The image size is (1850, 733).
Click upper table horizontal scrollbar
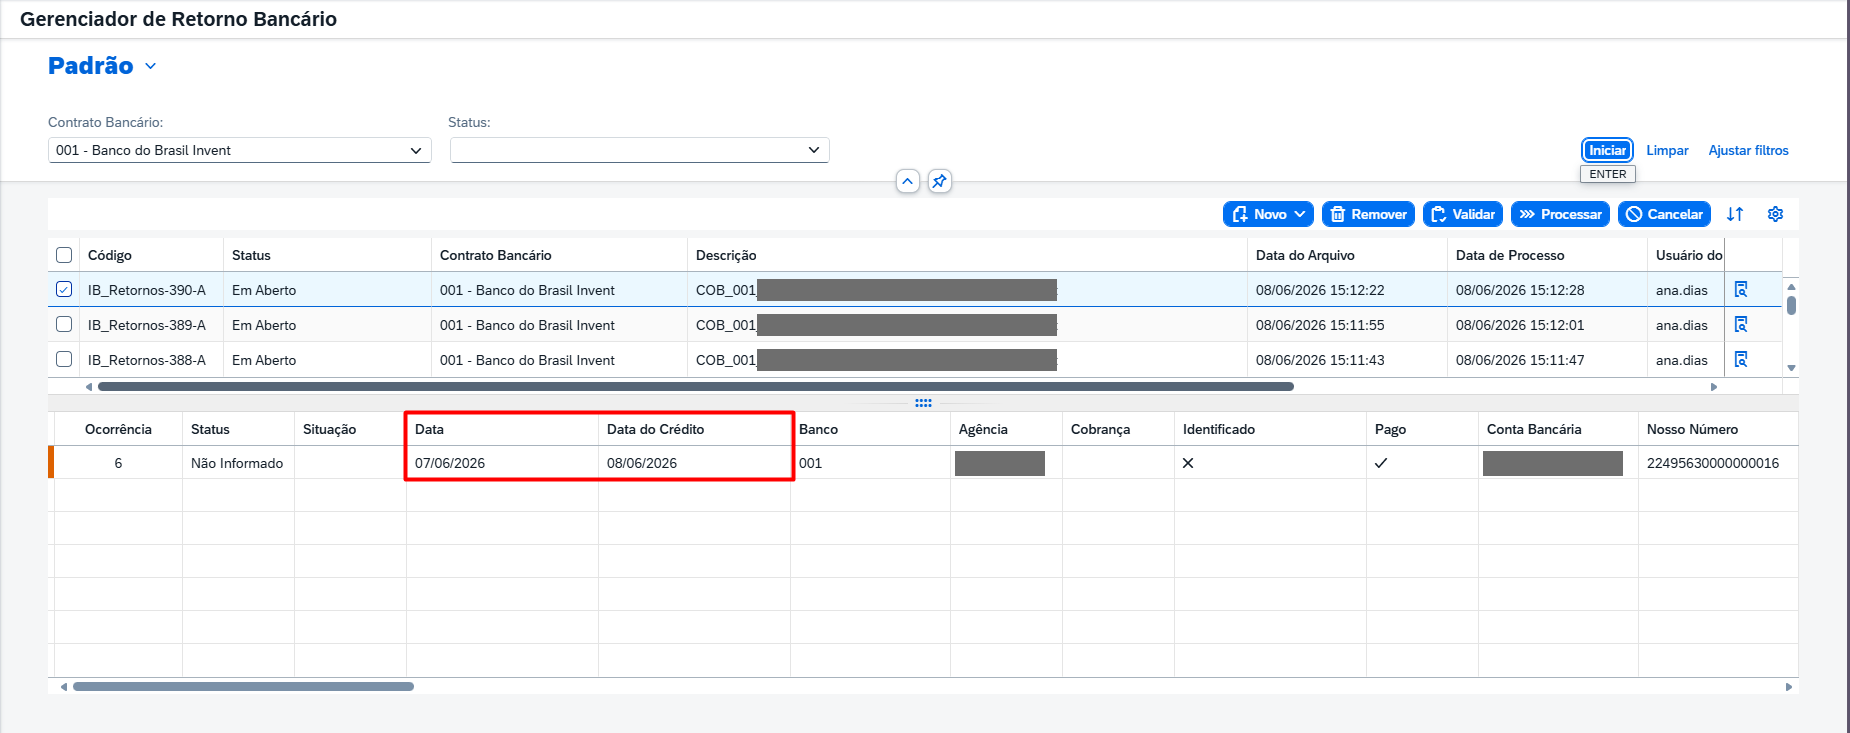pyautogui.click(x=696, y=386)
